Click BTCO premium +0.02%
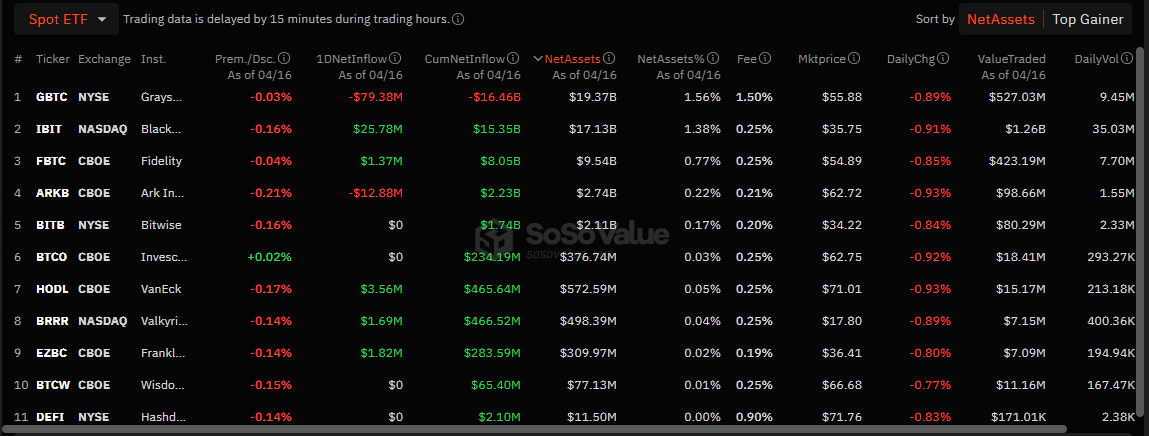Viewport: 1149px width, 436px height. (271, 257)
